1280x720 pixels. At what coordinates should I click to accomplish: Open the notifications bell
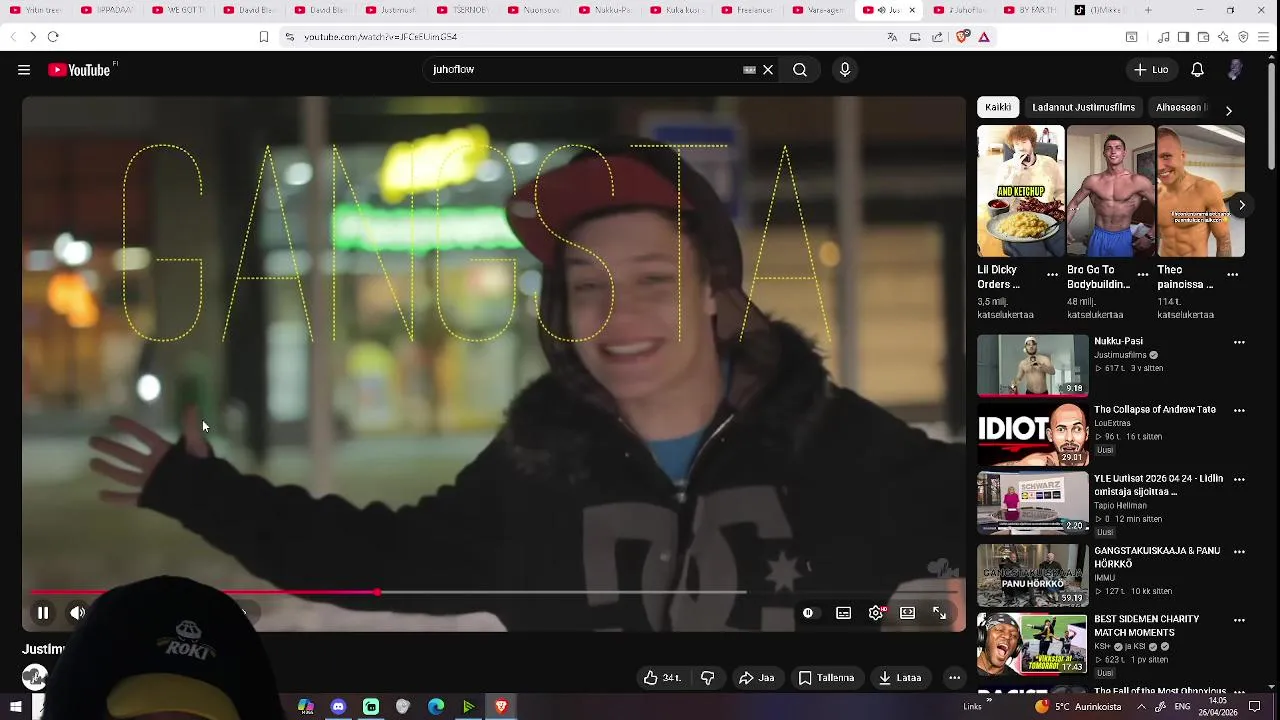point(1197,70)
